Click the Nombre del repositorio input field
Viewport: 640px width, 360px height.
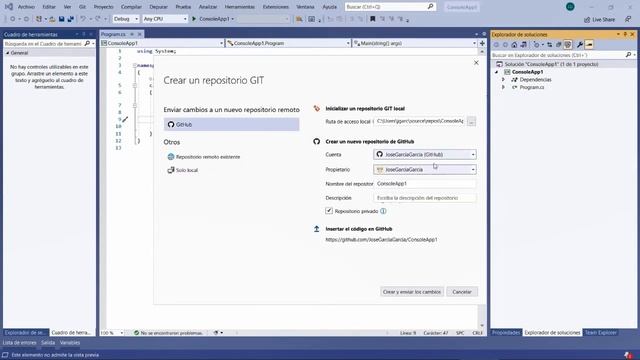click(424, 184)
